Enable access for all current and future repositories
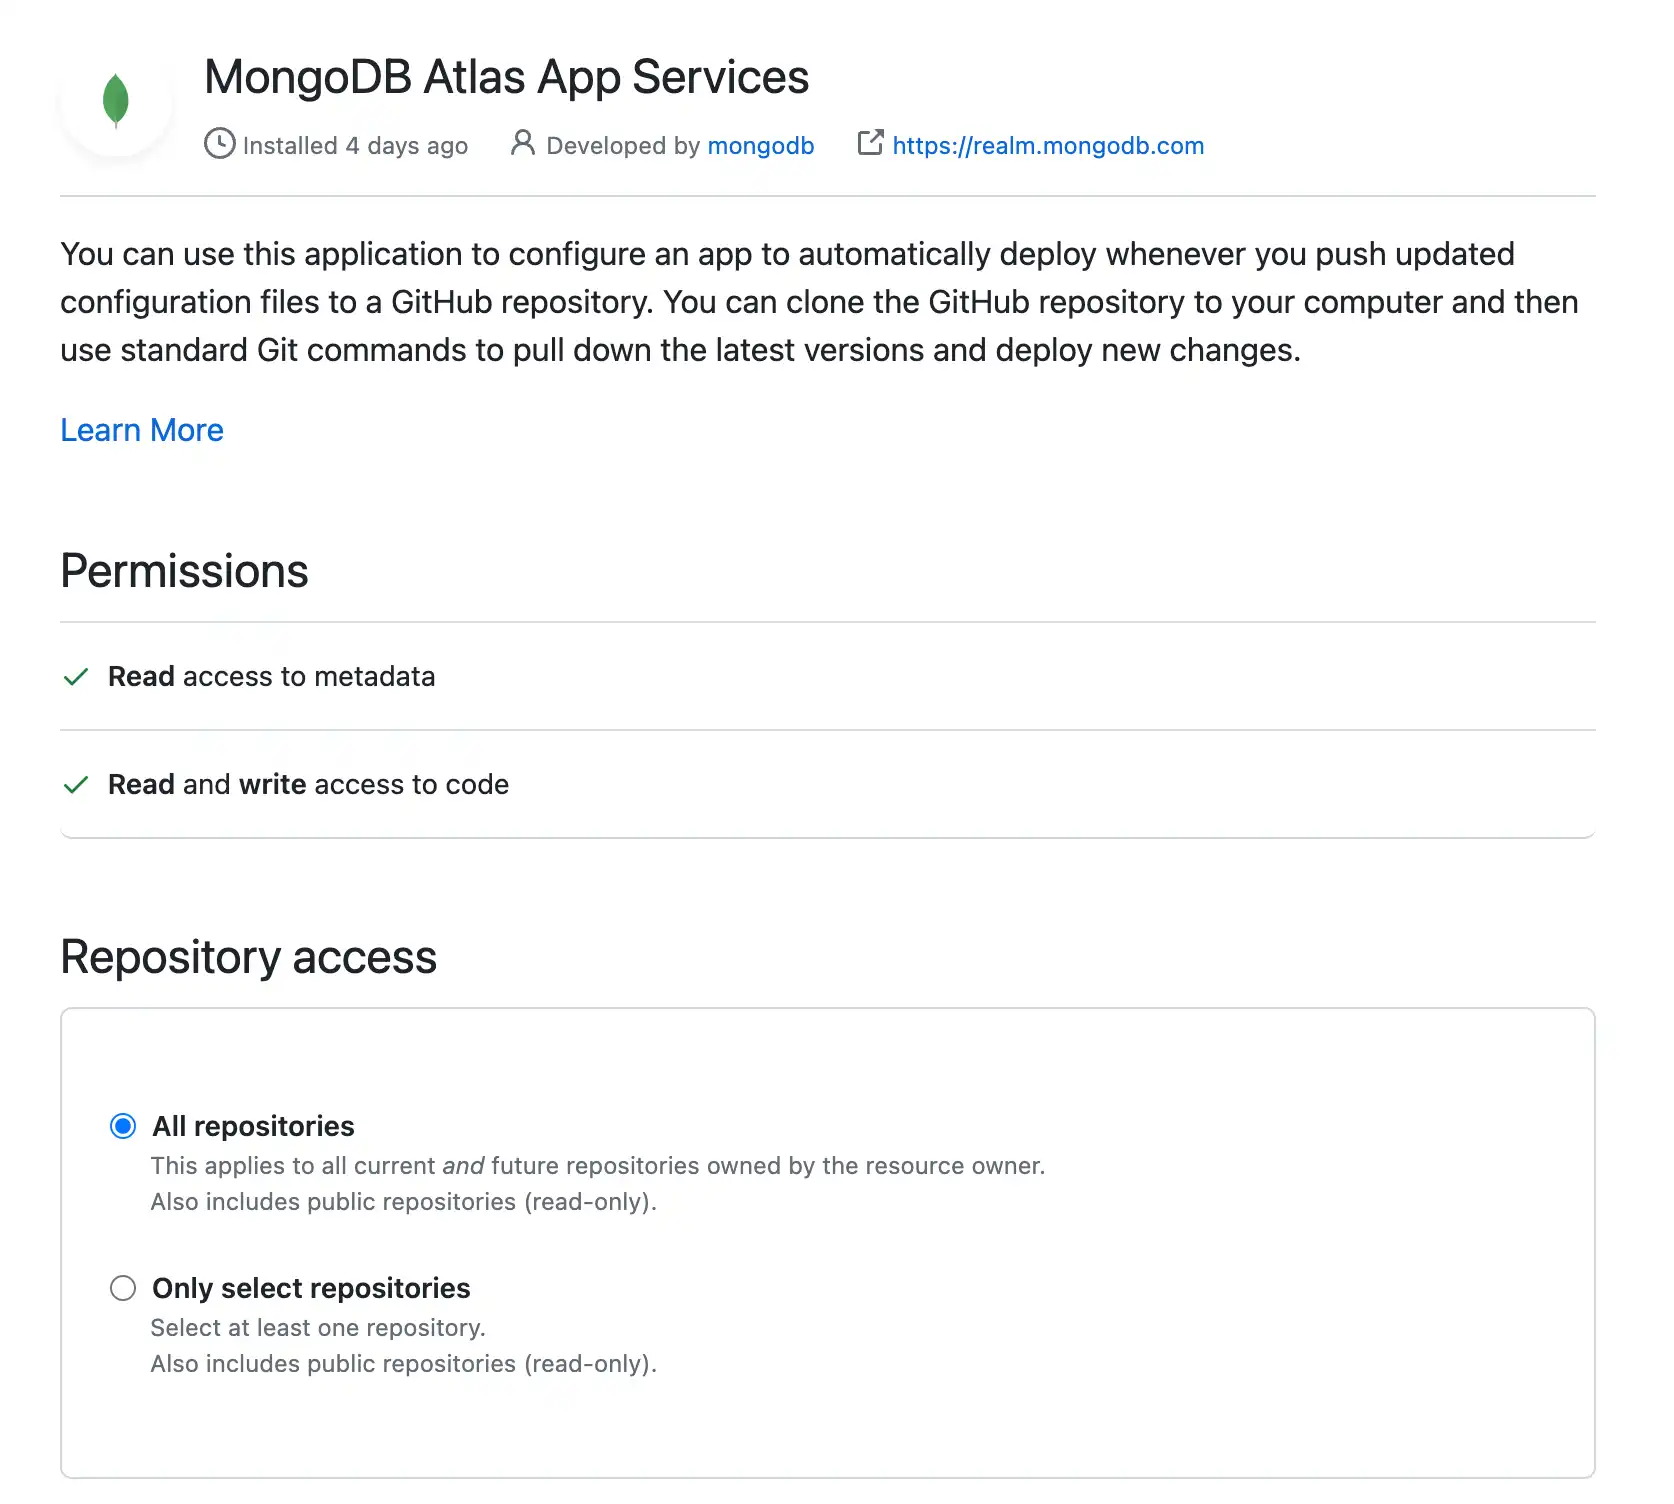 click(122, 1126)
